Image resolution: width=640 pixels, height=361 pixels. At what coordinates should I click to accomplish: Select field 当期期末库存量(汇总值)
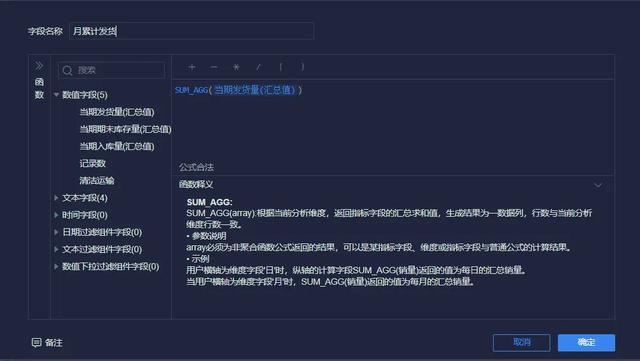coord(125,129)
